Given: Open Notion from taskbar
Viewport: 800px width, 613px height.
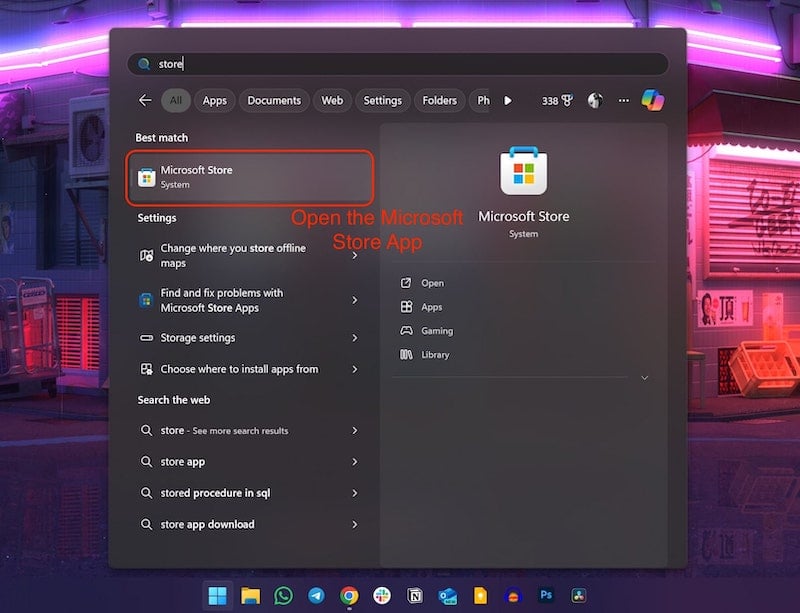Looking at the screenshot, I should click(x=415, y=596).
